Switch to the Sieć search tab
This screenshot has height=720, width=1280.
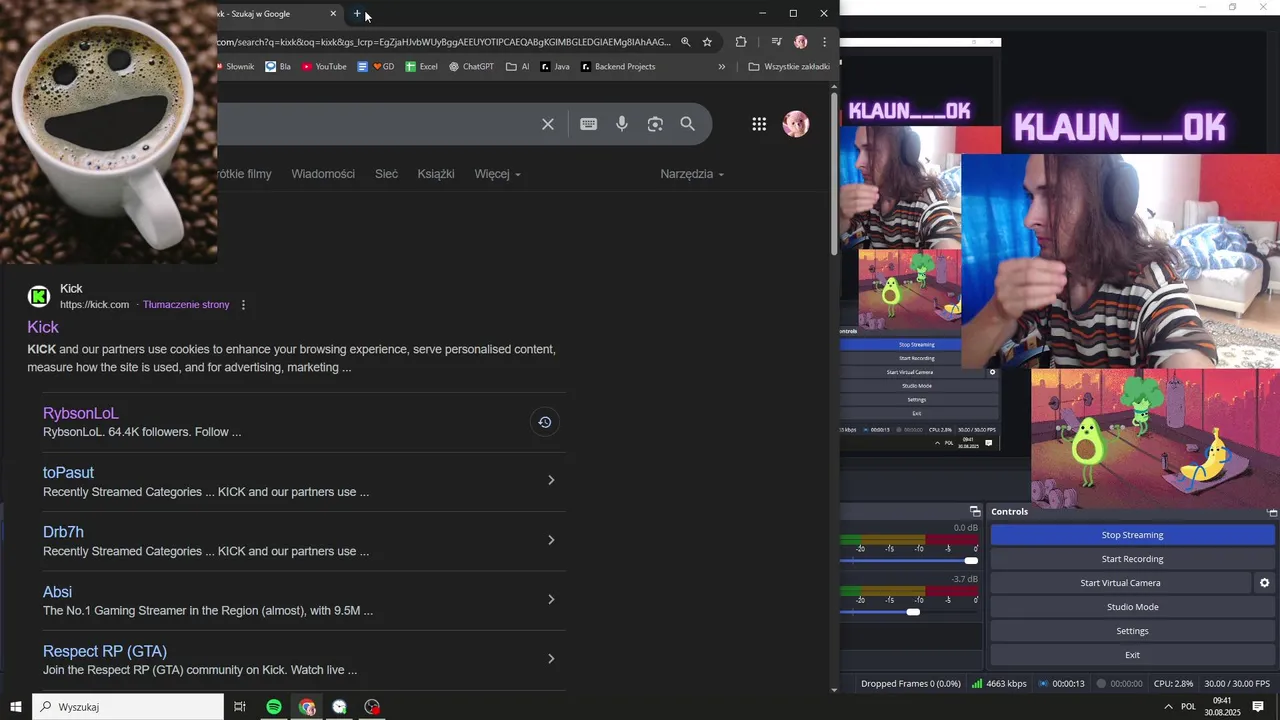click(x=386, y=174)
